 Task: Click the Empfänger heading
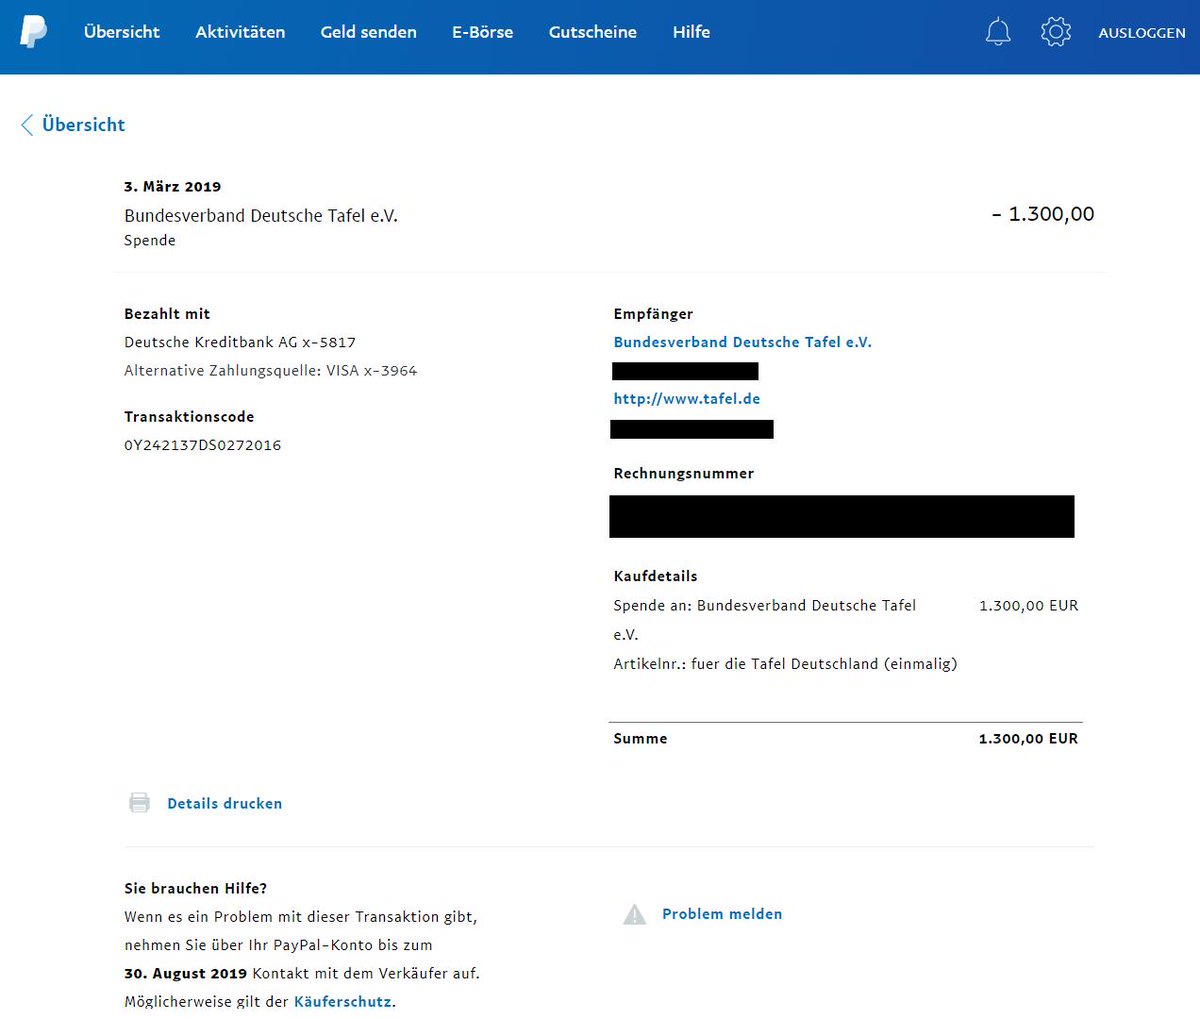tap(653, 314)
